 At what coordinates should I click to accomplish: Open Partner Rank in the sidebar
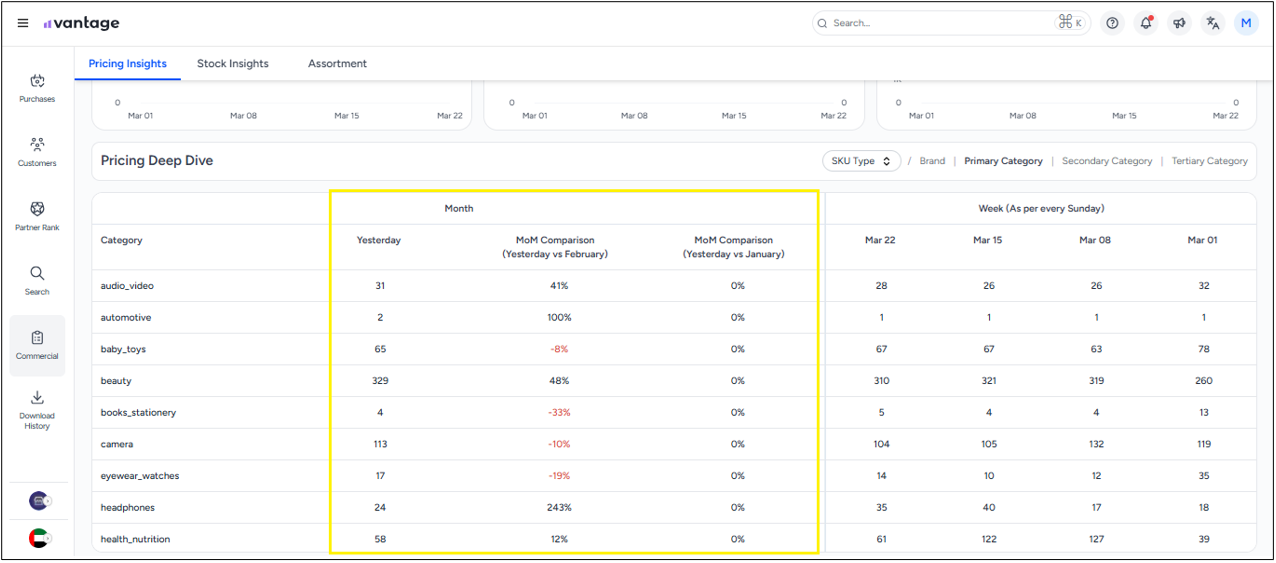37,216
